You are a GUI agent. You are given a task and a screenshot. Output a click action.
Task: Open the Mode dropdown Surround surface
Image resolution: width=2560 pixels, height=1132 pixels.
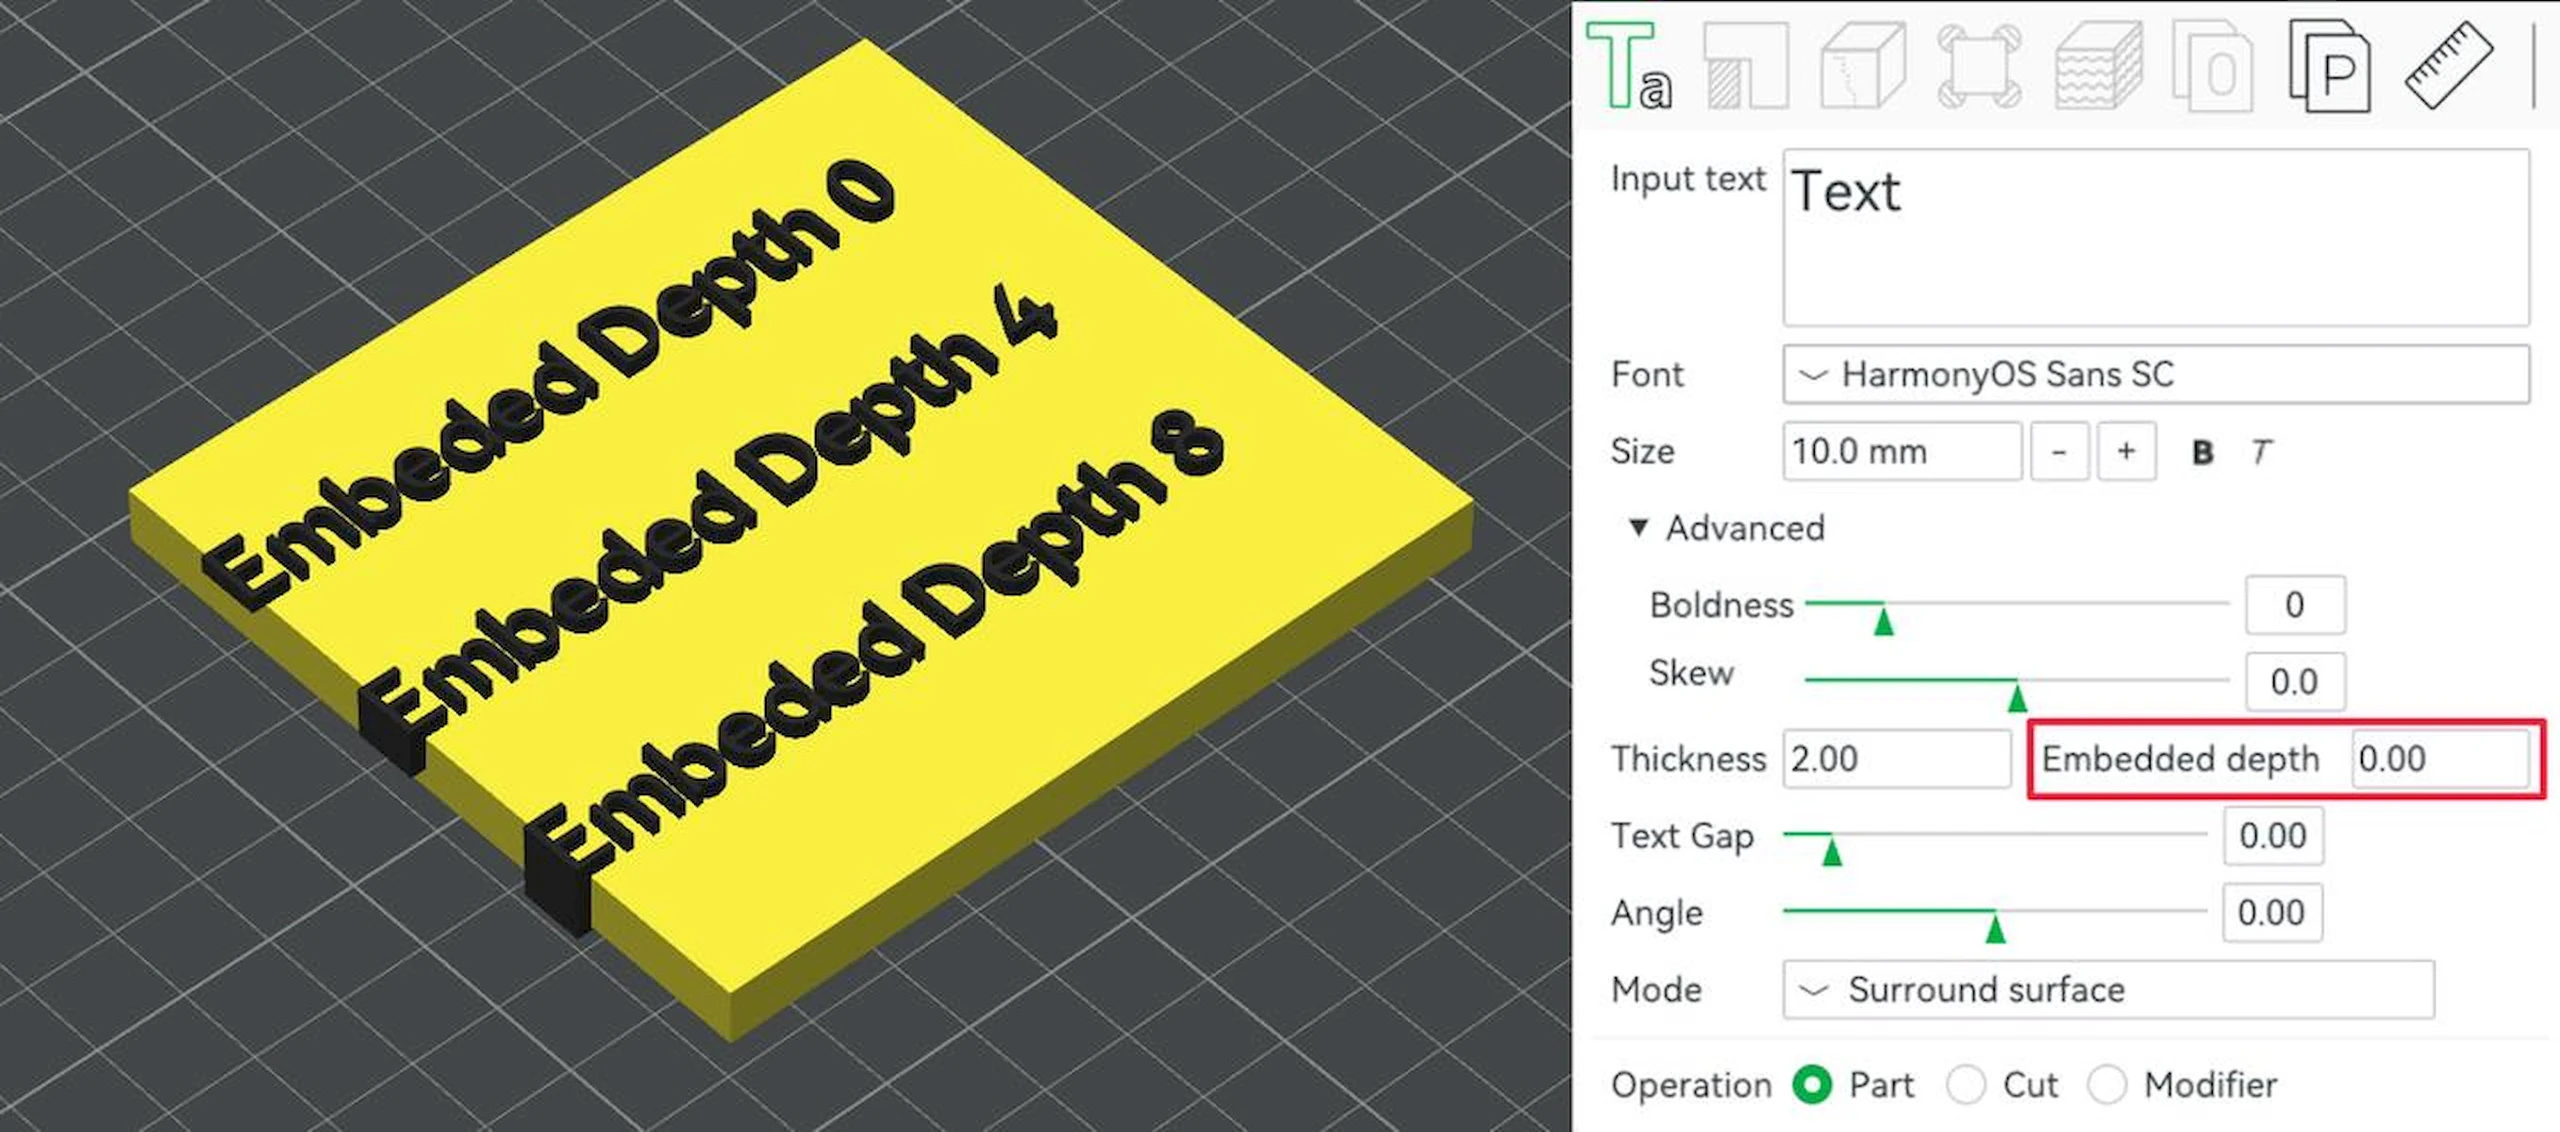(2108, 990)
